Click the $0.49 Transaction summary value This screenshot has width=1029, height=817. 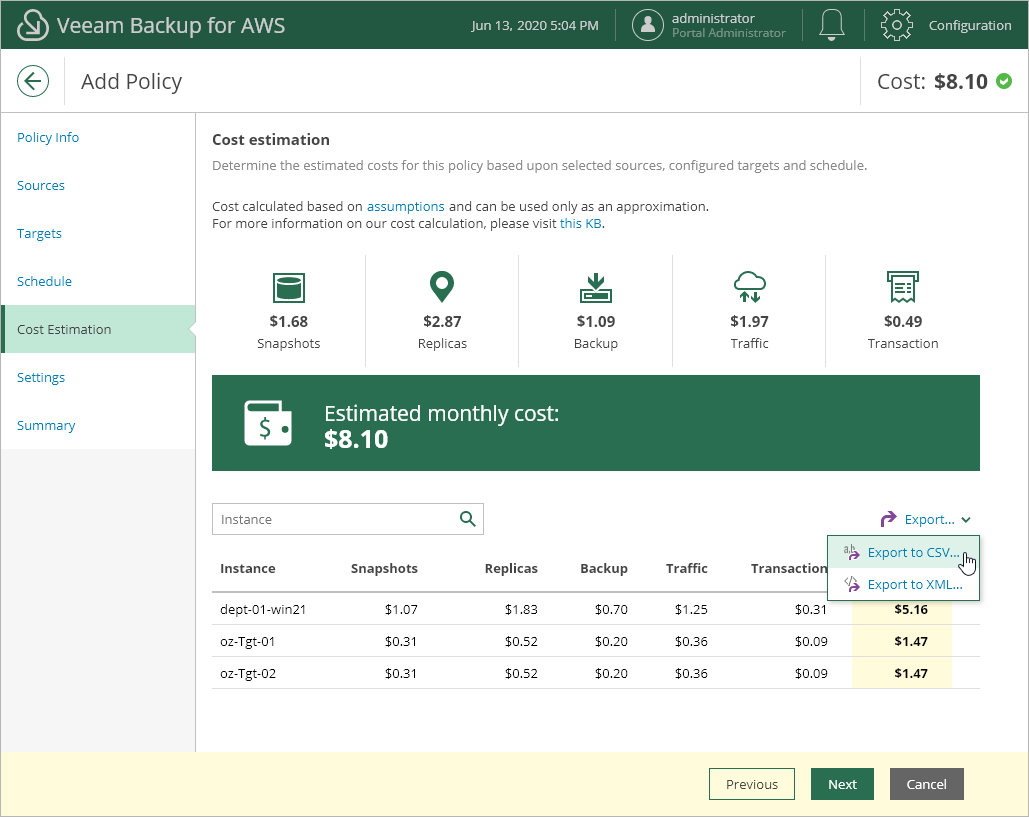tap(903, 321)
